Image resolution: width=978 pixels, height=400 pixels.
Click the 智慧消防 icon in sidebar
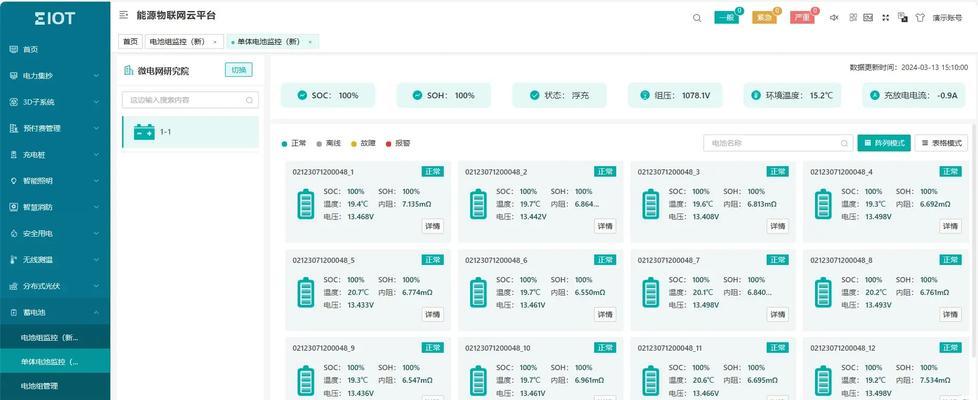tap(14, 207)
